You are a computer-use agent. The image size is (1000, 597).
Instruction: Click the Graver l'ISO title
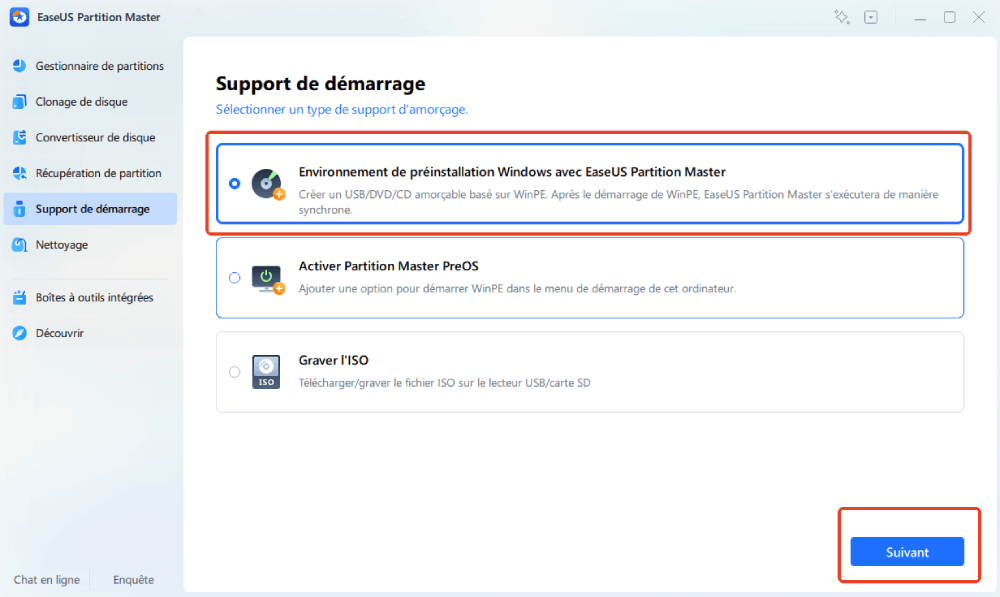[334, 360]
